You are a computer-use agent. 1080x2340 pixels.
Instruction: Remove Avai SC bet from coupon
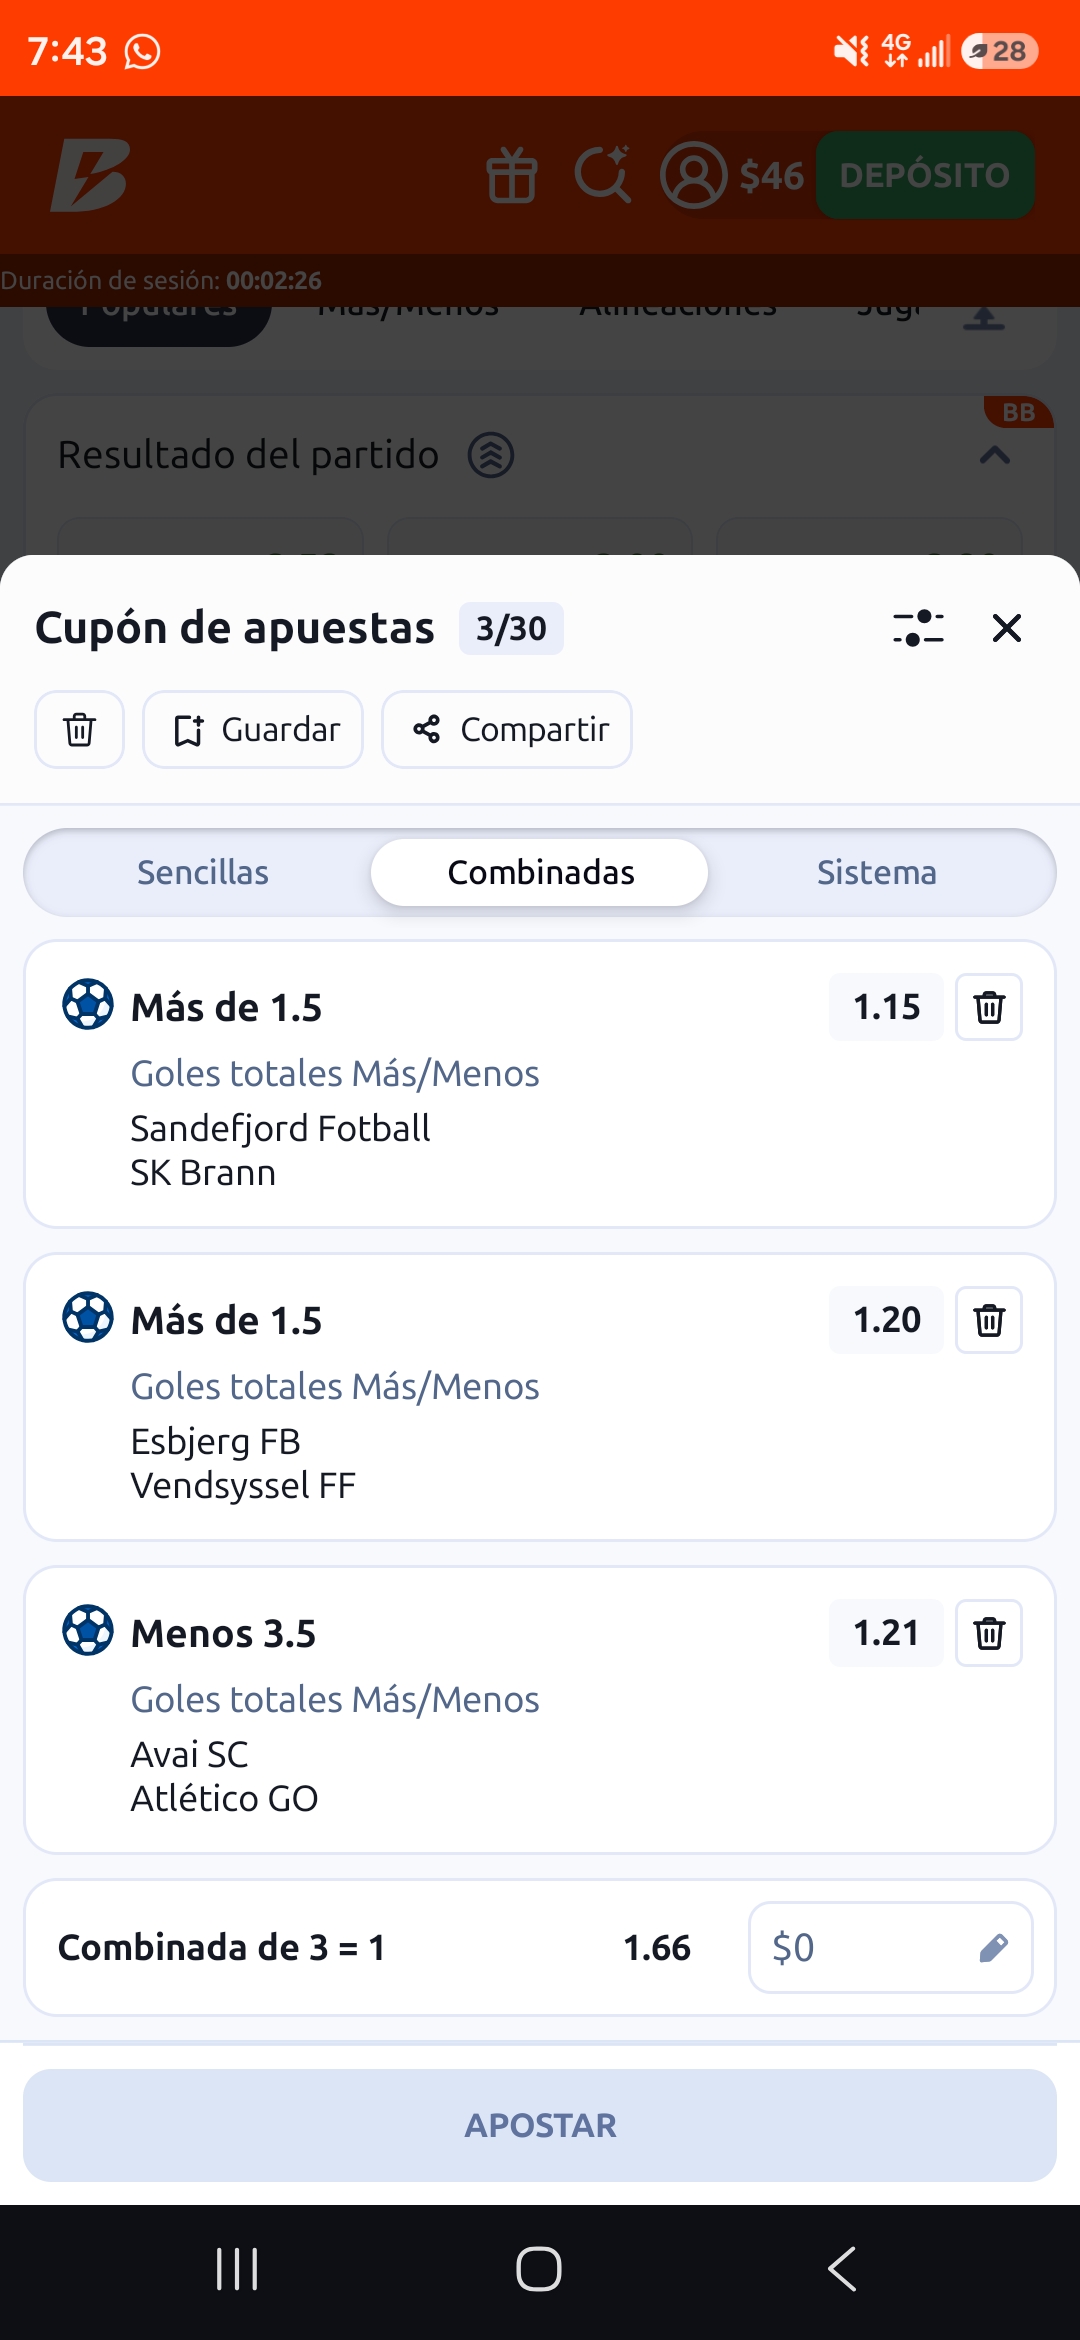989,1633
